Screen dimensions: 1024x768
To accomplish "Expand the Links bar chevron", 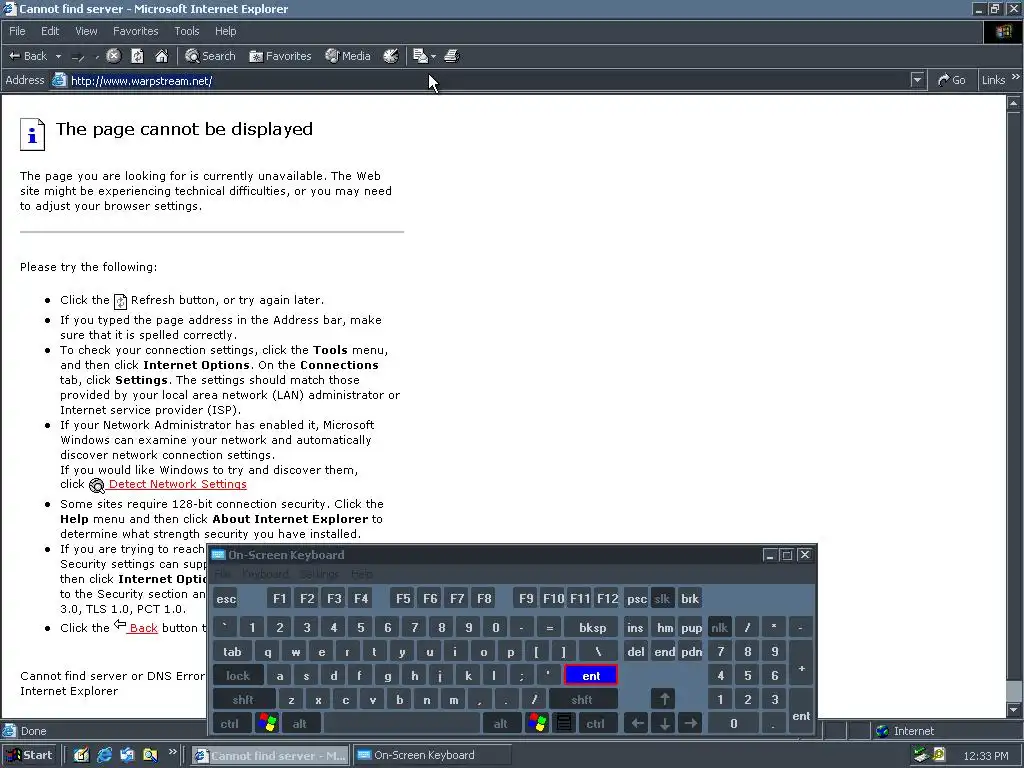I will tap(1016, 77).
